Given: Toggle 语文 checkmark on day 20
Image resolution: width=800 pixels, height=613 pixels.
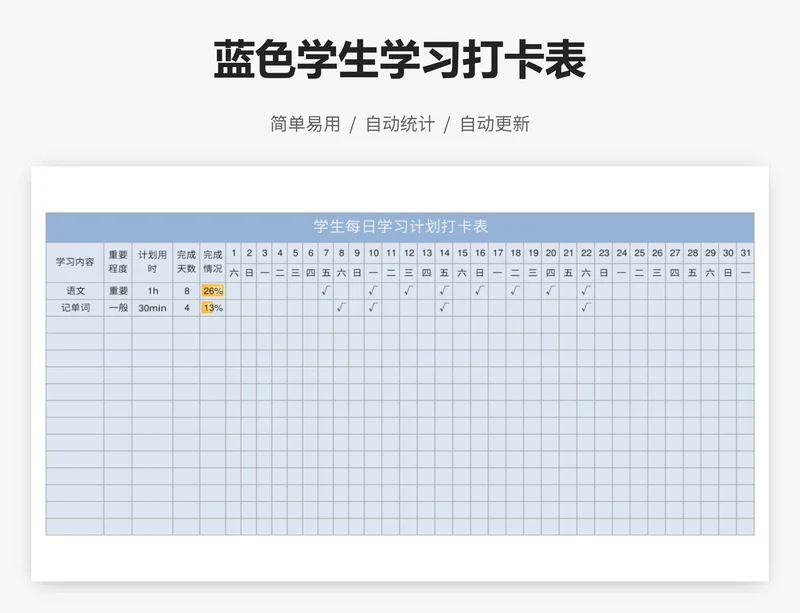Looking at the screenshot, I should pos(551,291).
